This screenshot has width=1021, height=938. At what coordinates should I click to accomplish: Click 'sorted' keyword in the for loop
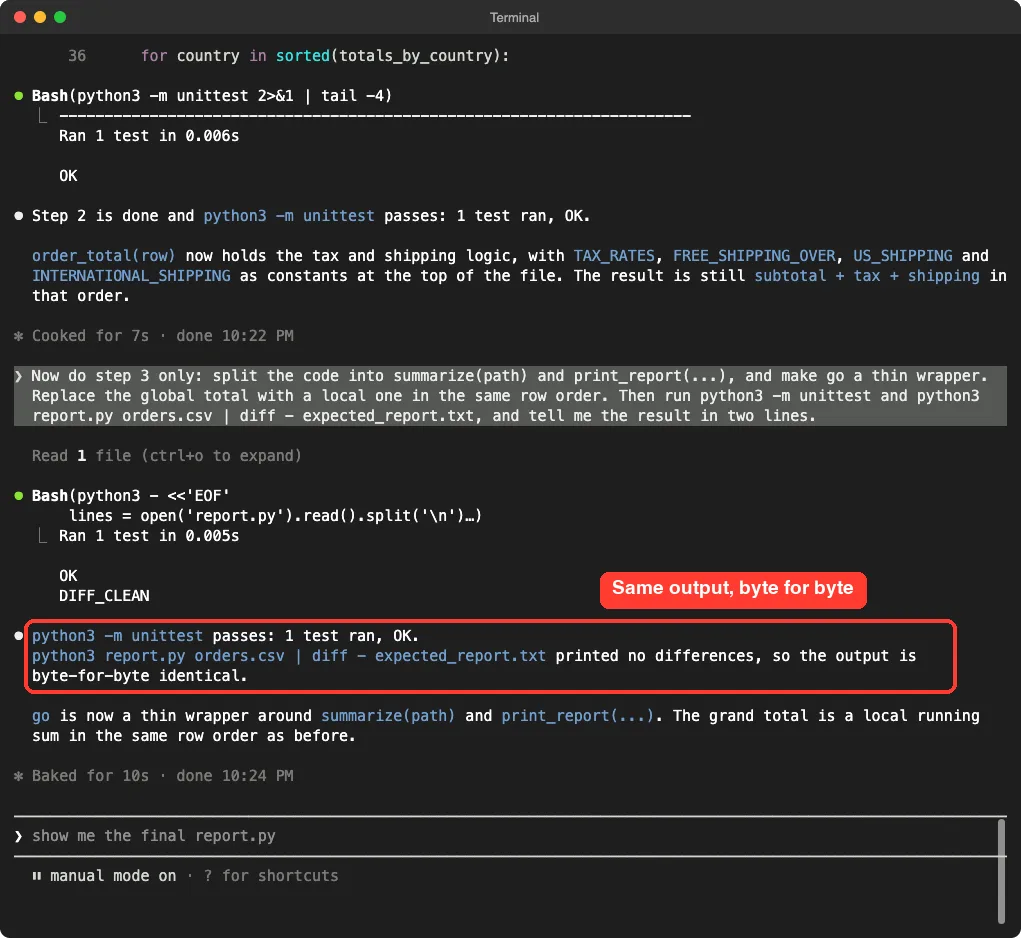tap(303, 56)
